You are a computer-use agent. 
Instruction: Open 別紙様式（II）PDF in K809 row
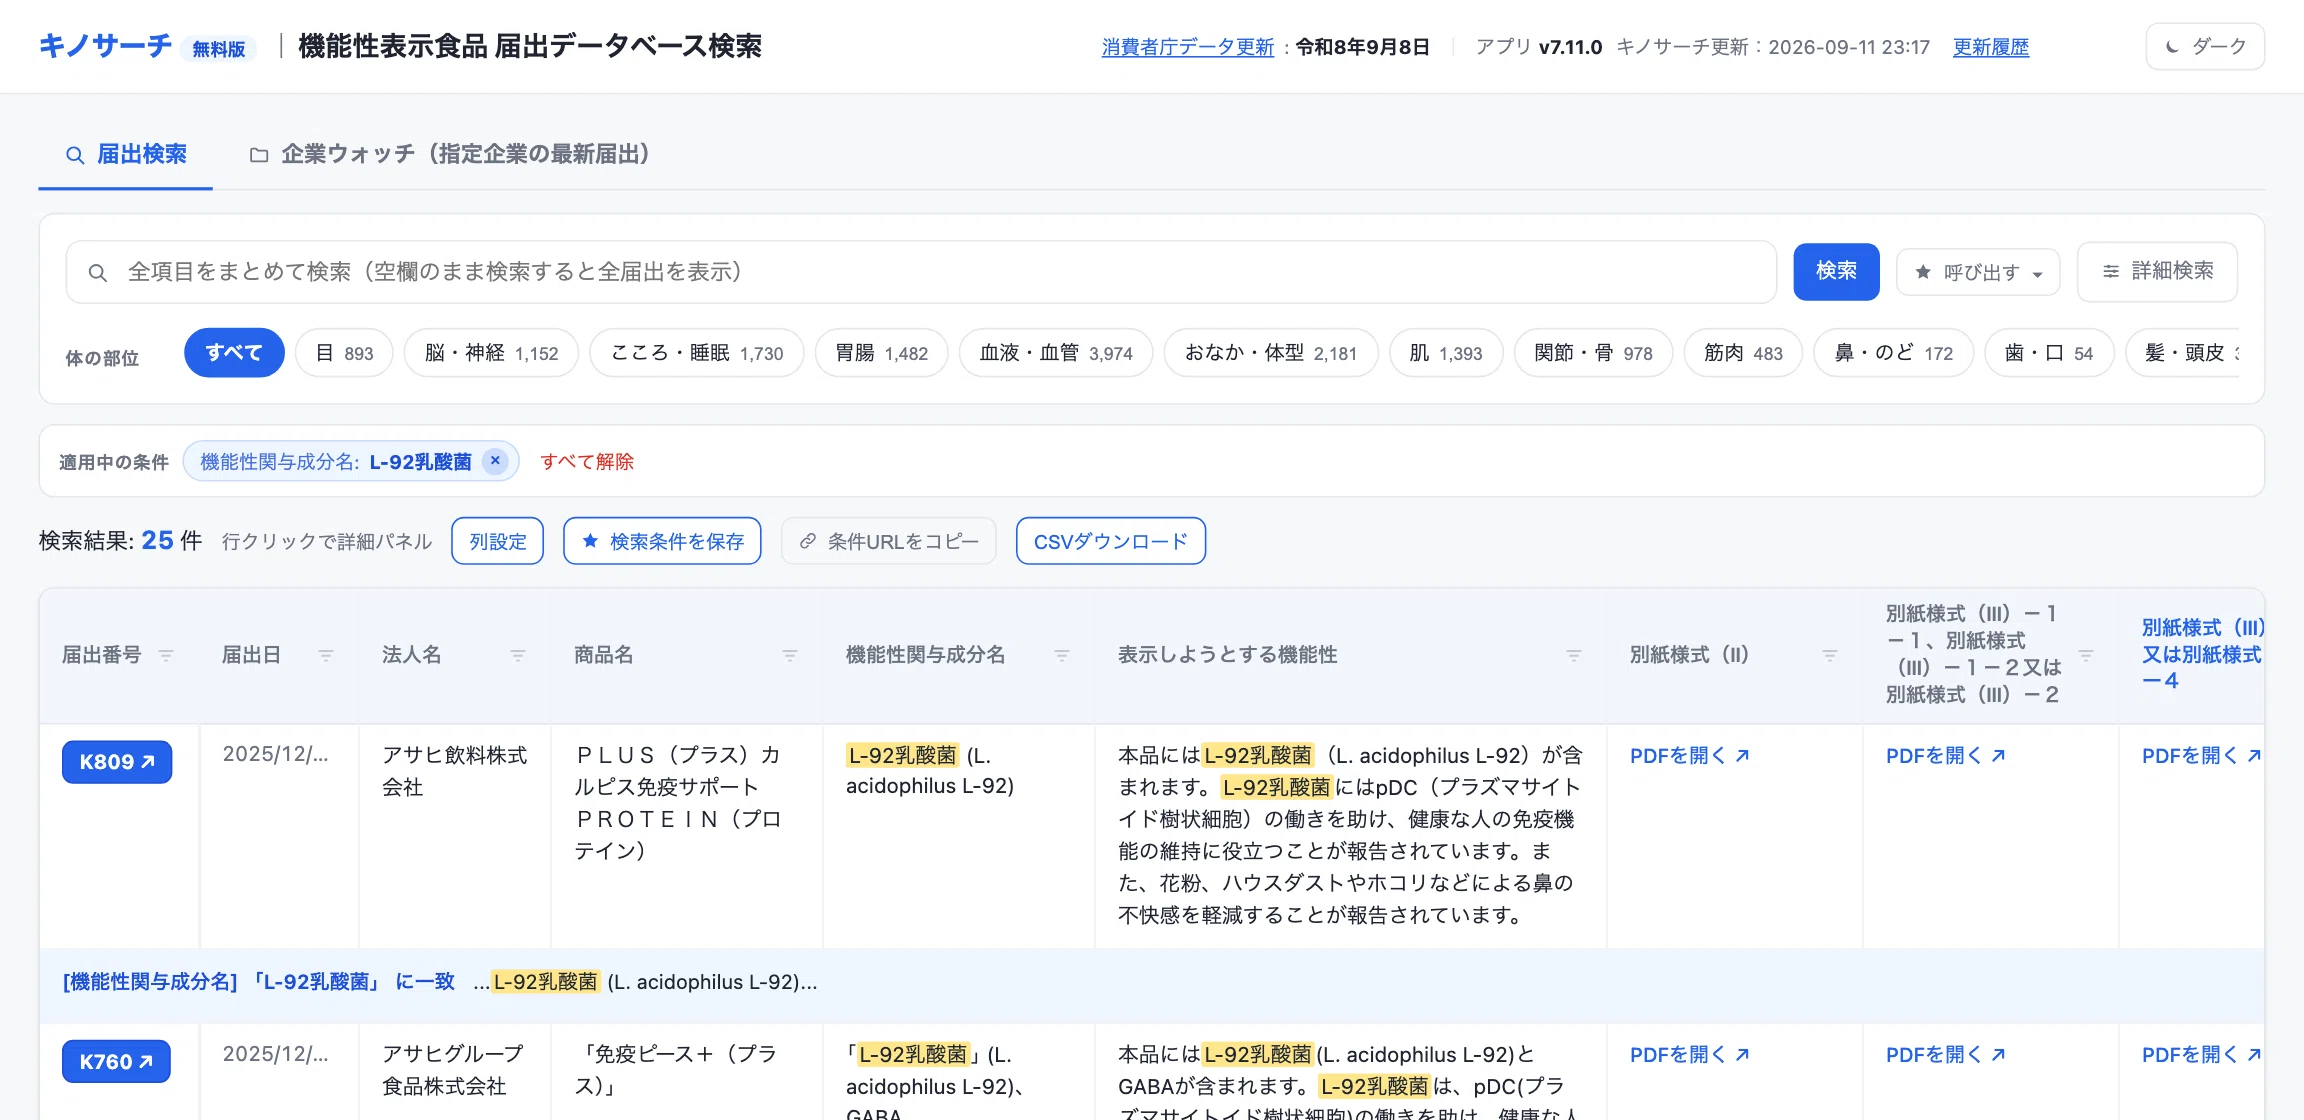tap(1689, 756)
